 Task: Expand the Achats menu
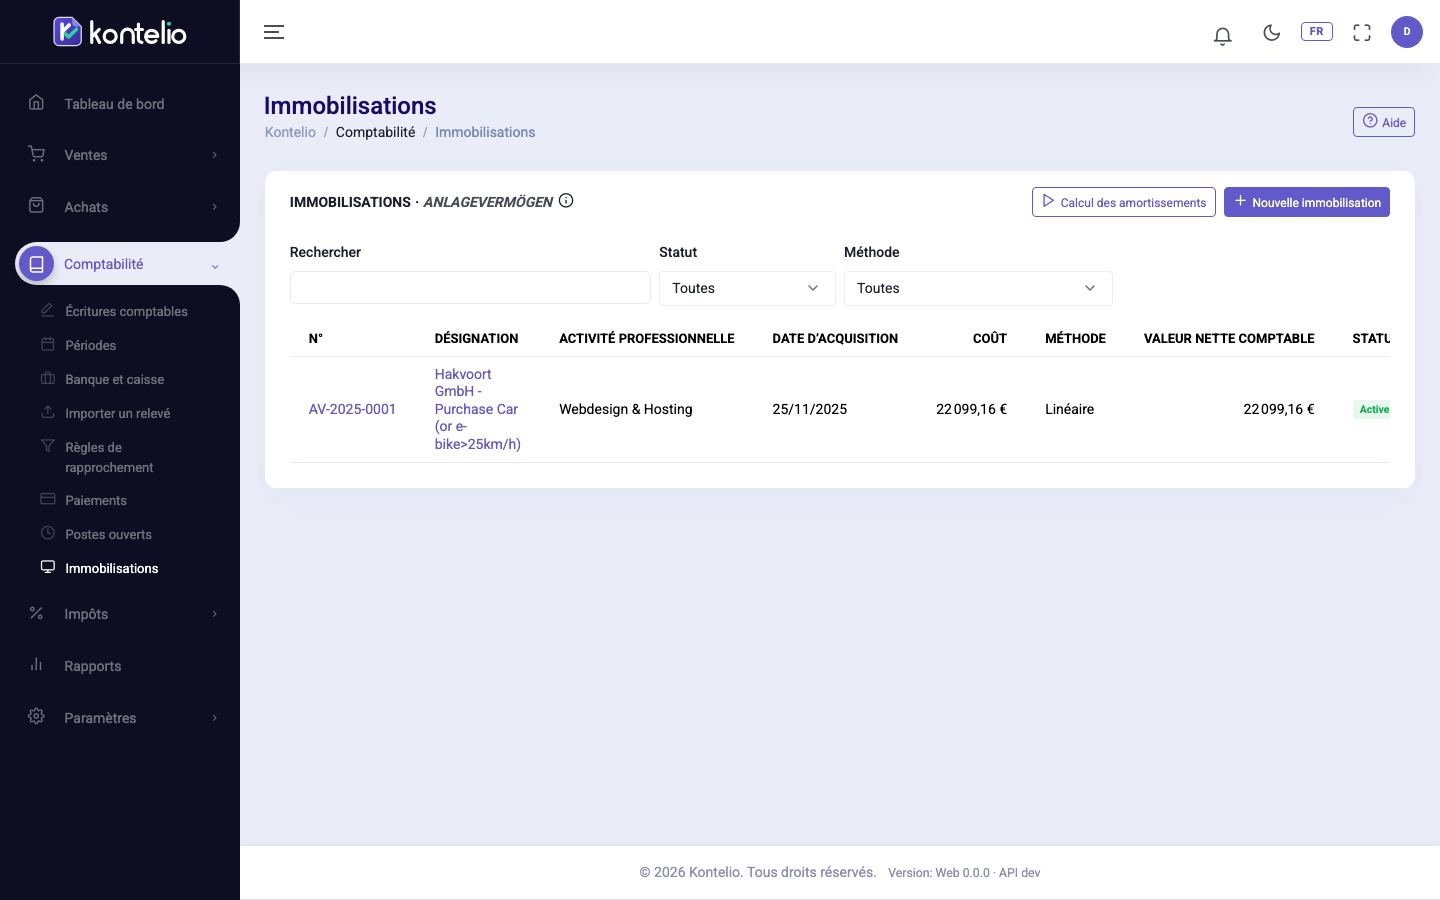[120, 207]
